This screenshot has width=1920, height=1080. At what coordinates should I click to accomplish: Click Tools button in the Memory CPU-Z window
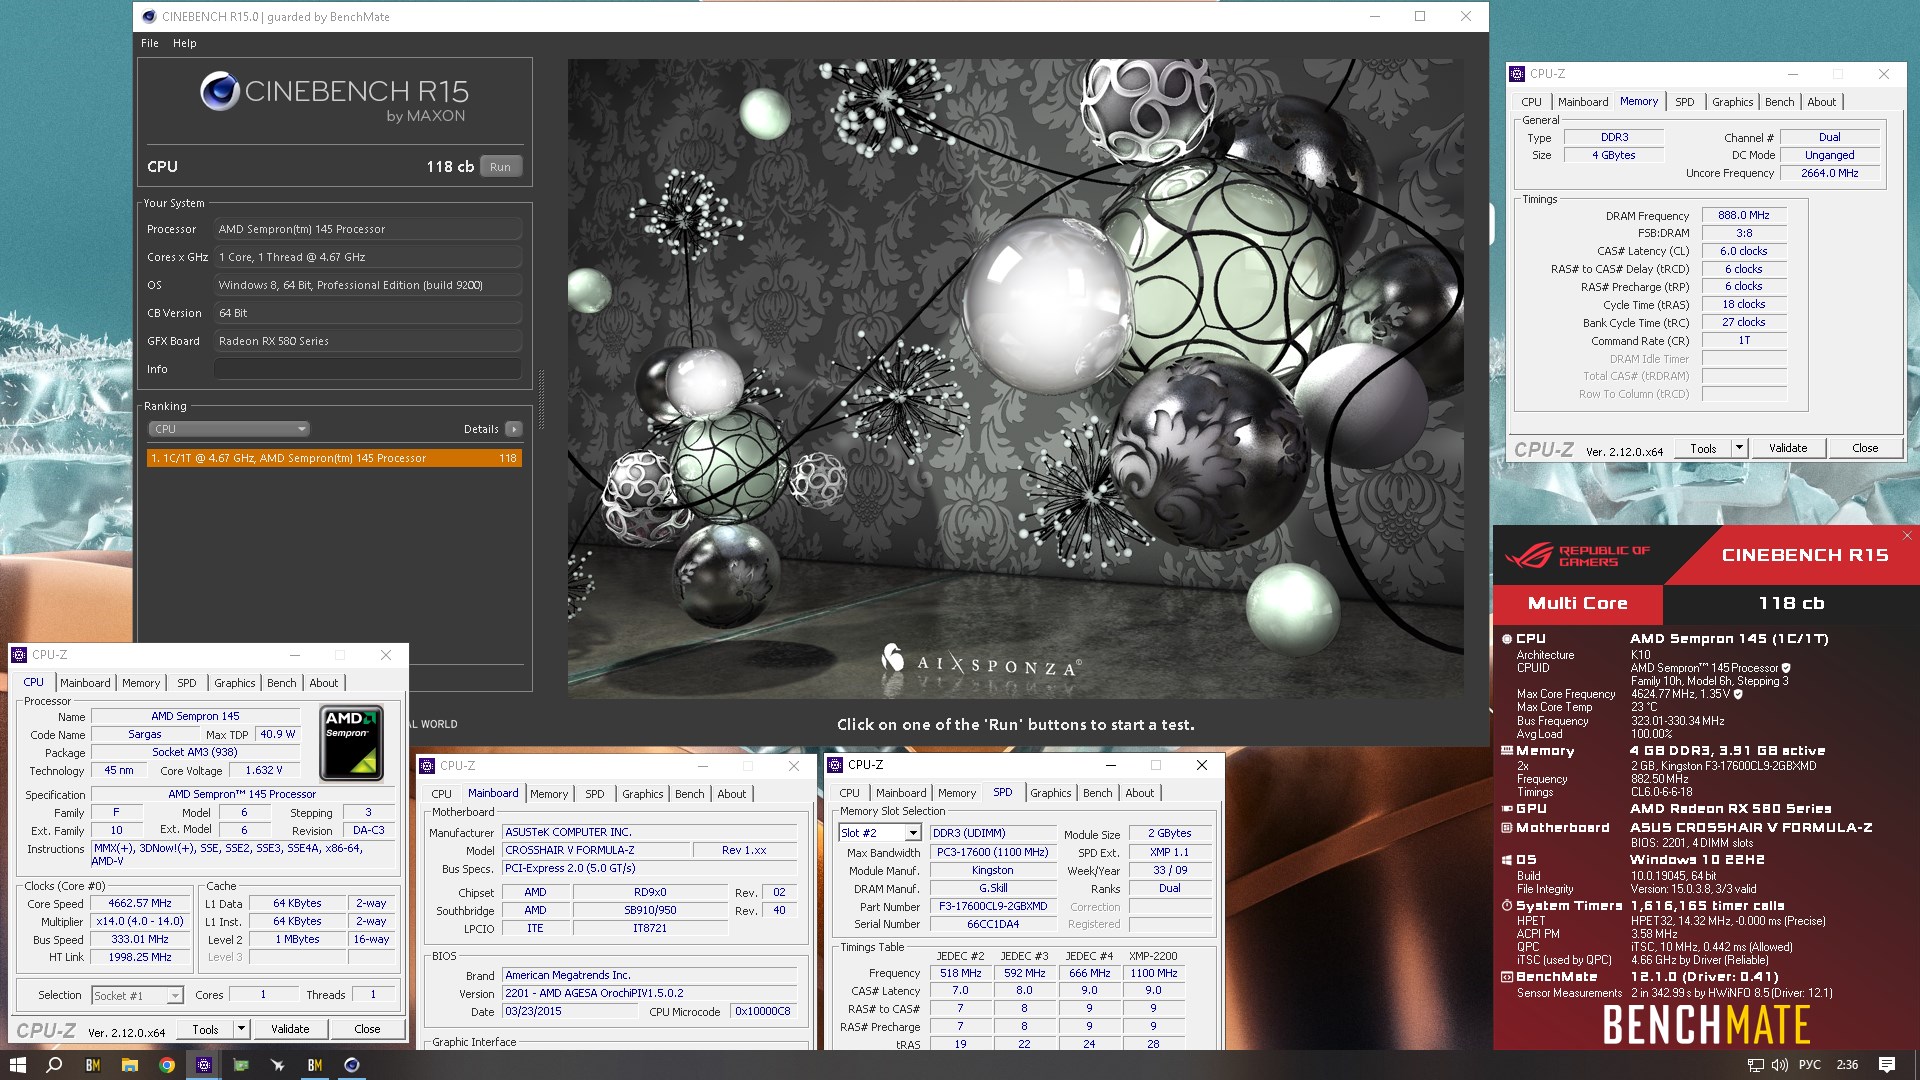coord(1703,448)
